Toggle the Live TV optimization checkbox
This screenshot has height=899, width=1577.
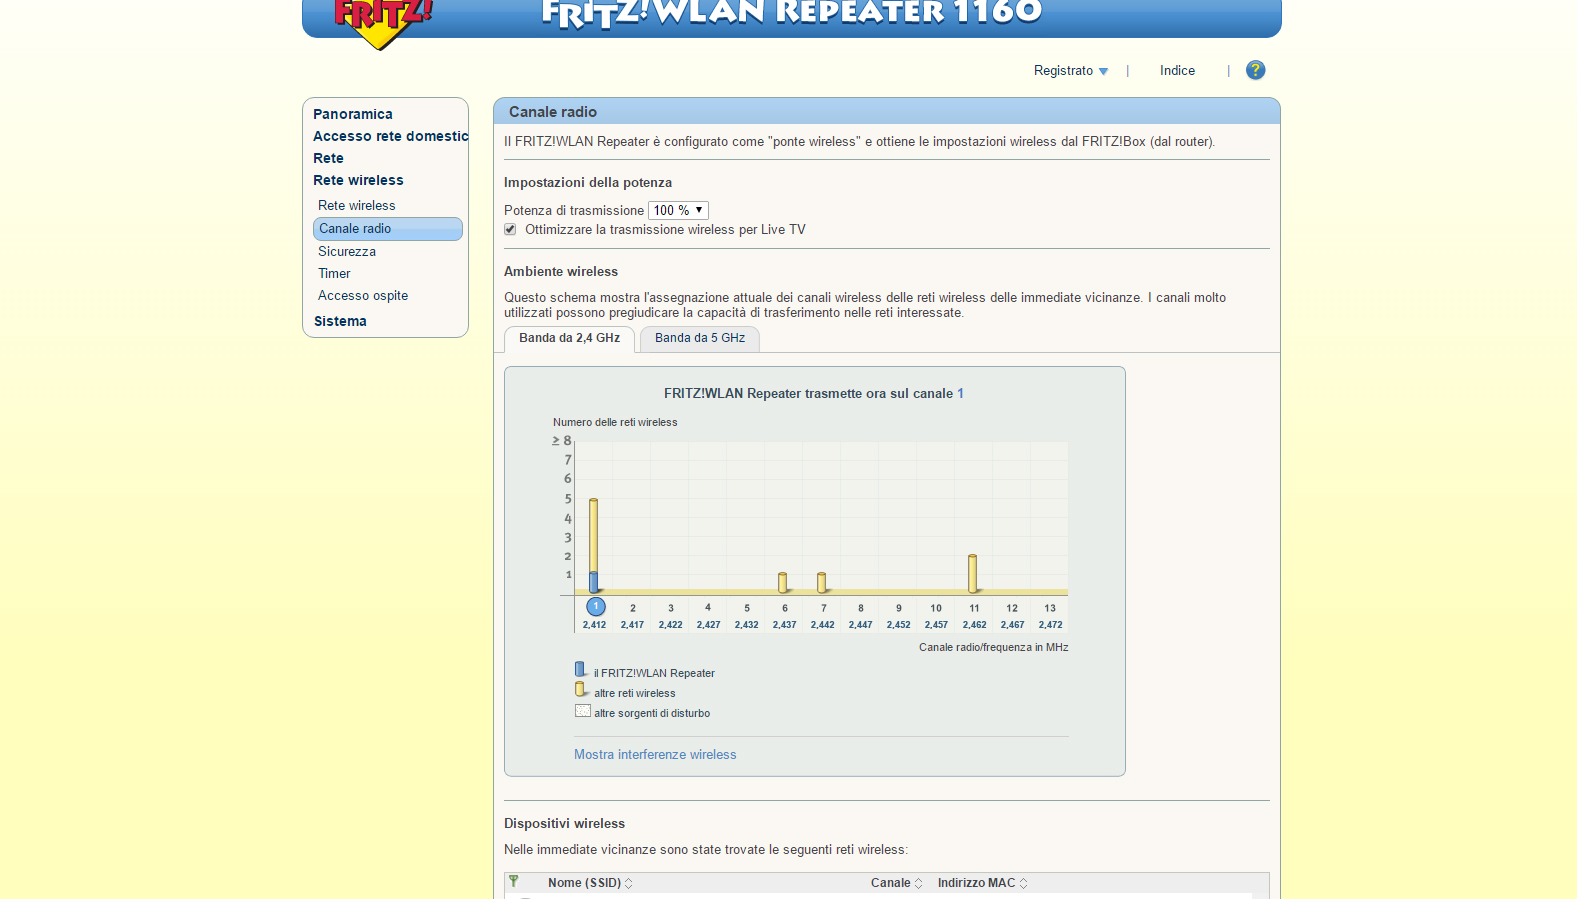(510, 230)
